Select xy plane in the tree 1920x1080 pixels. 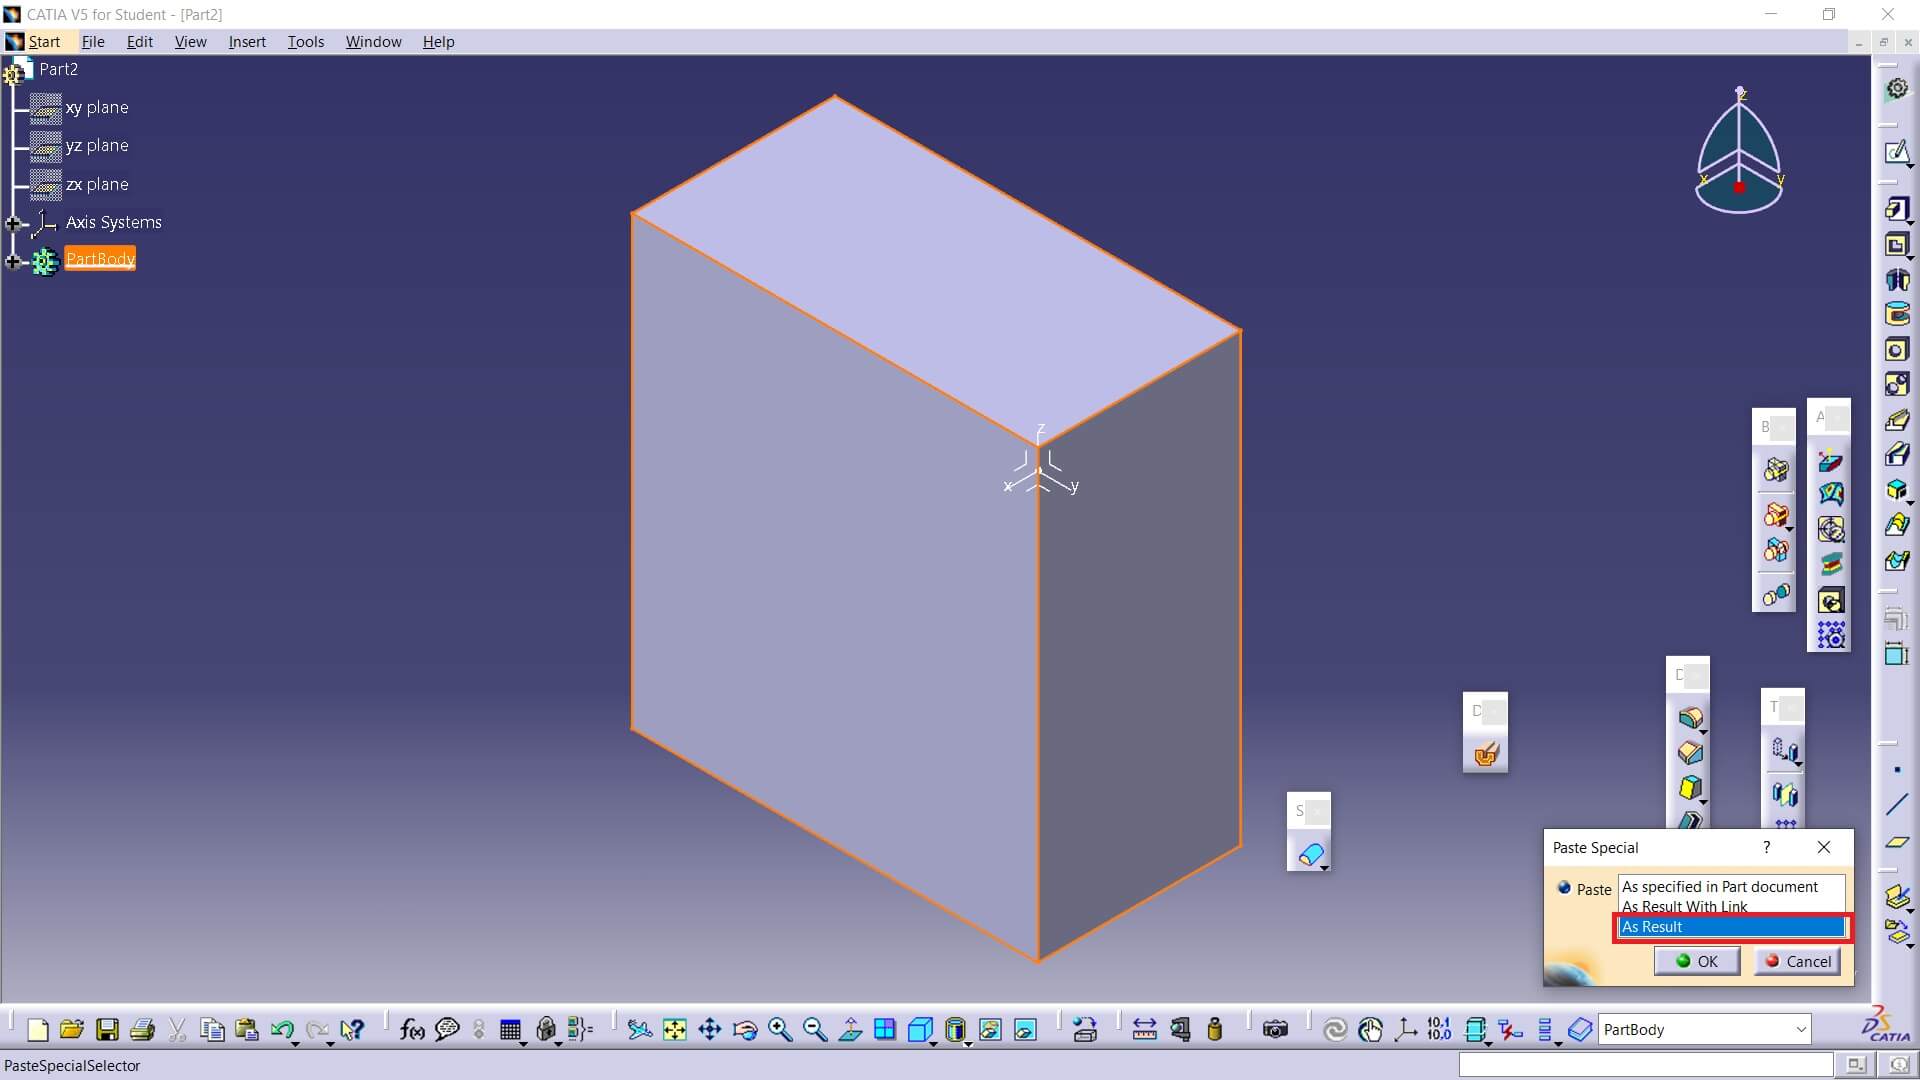pyautogui.click(x=97, y=107)
